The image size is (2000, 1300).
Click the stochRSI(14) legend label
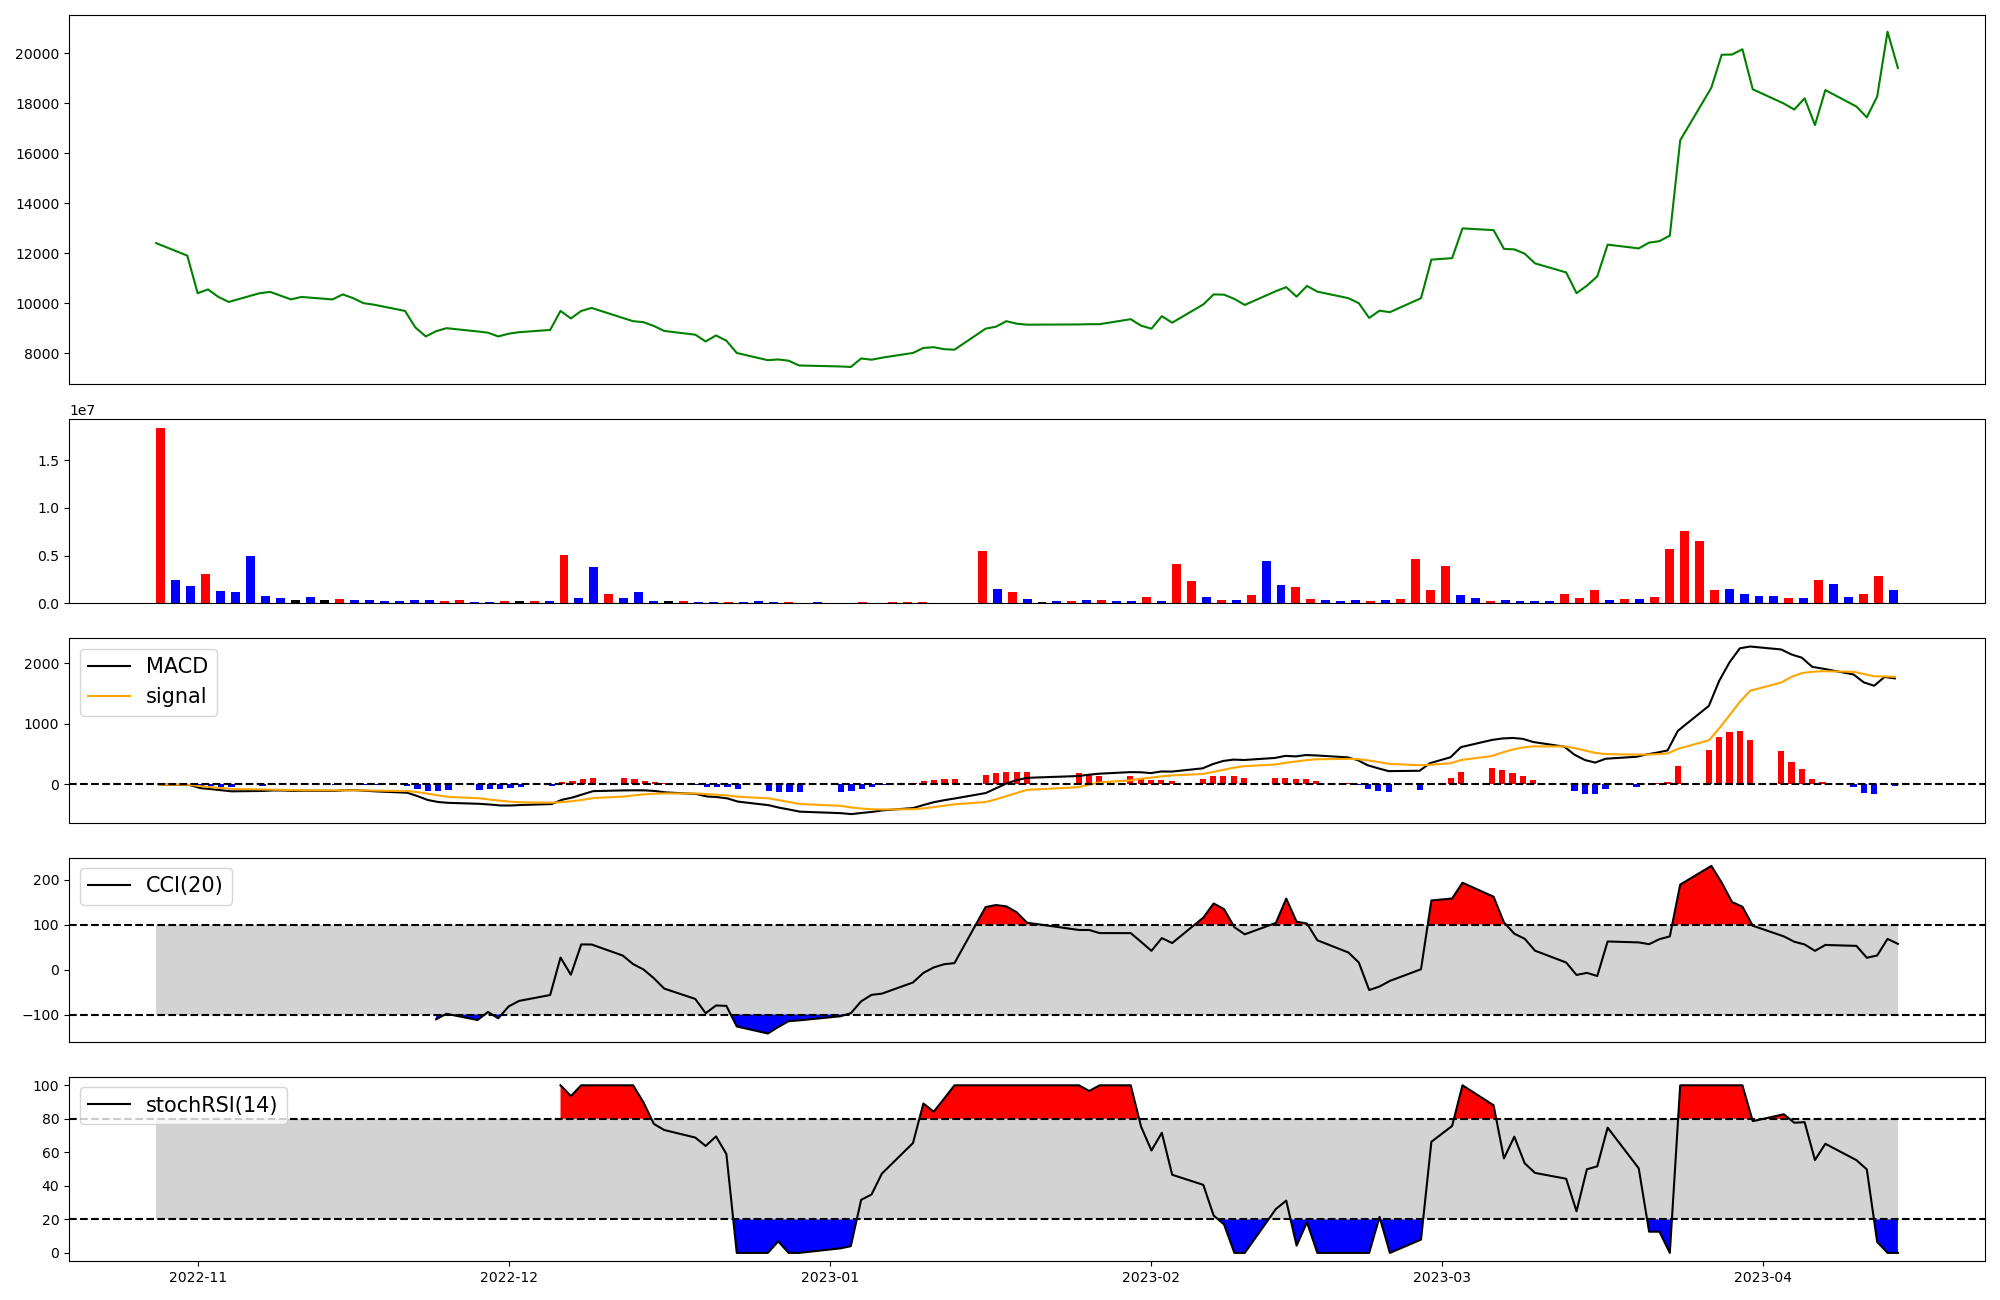[211, 1105]
